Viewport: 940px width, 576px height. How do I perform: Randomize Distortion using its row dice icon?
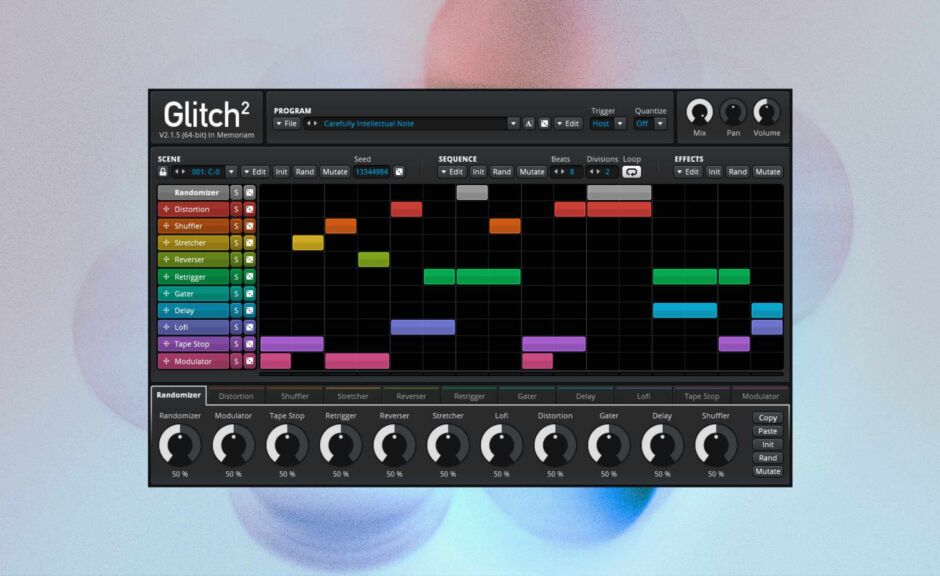(x=249, y=209)
